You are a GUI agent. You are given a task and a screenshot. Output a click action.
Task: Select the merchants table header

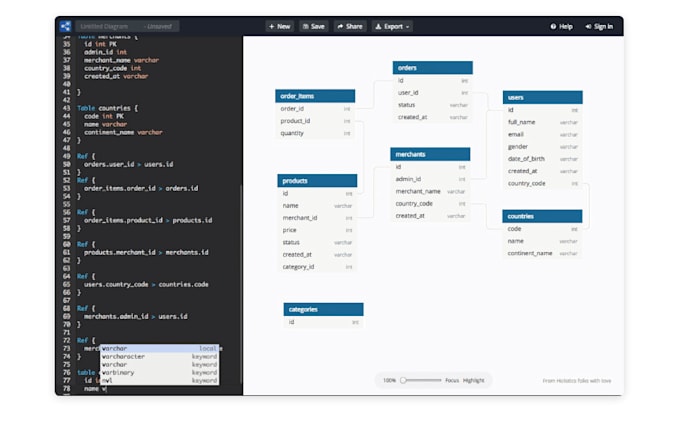[x=430, y=154]
